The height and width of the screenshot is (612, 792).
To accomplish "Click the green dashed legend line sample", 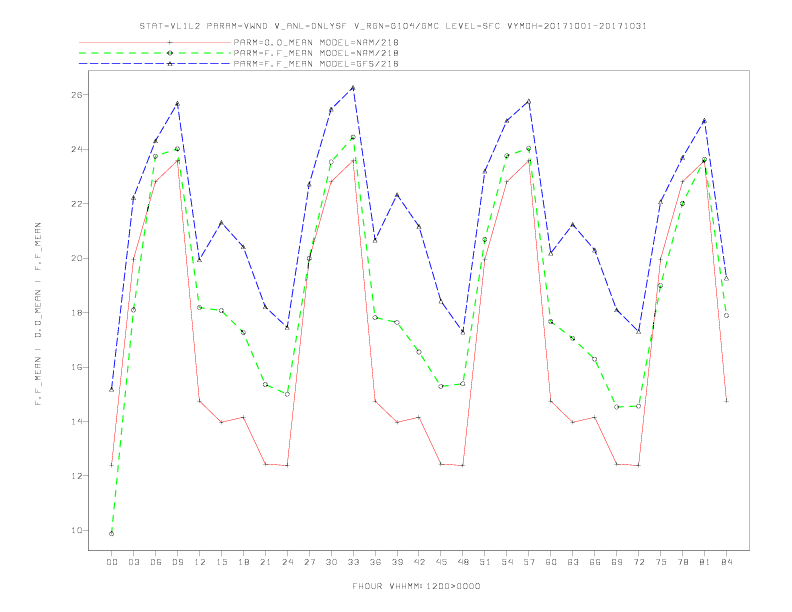I will 155,53.
